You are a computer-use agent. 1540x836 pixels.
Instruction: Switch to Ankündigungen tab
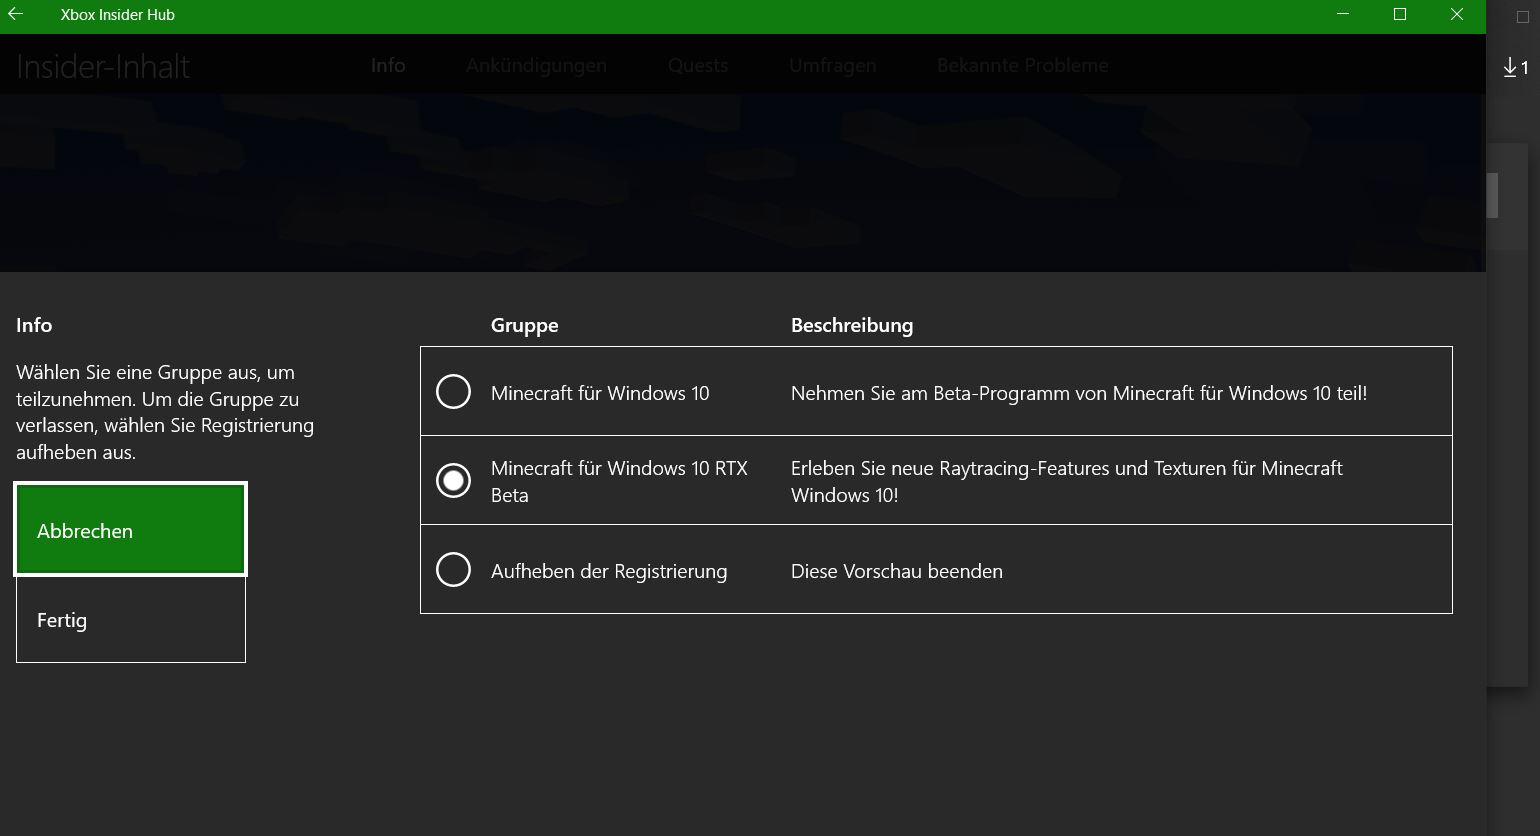[536, 65]
